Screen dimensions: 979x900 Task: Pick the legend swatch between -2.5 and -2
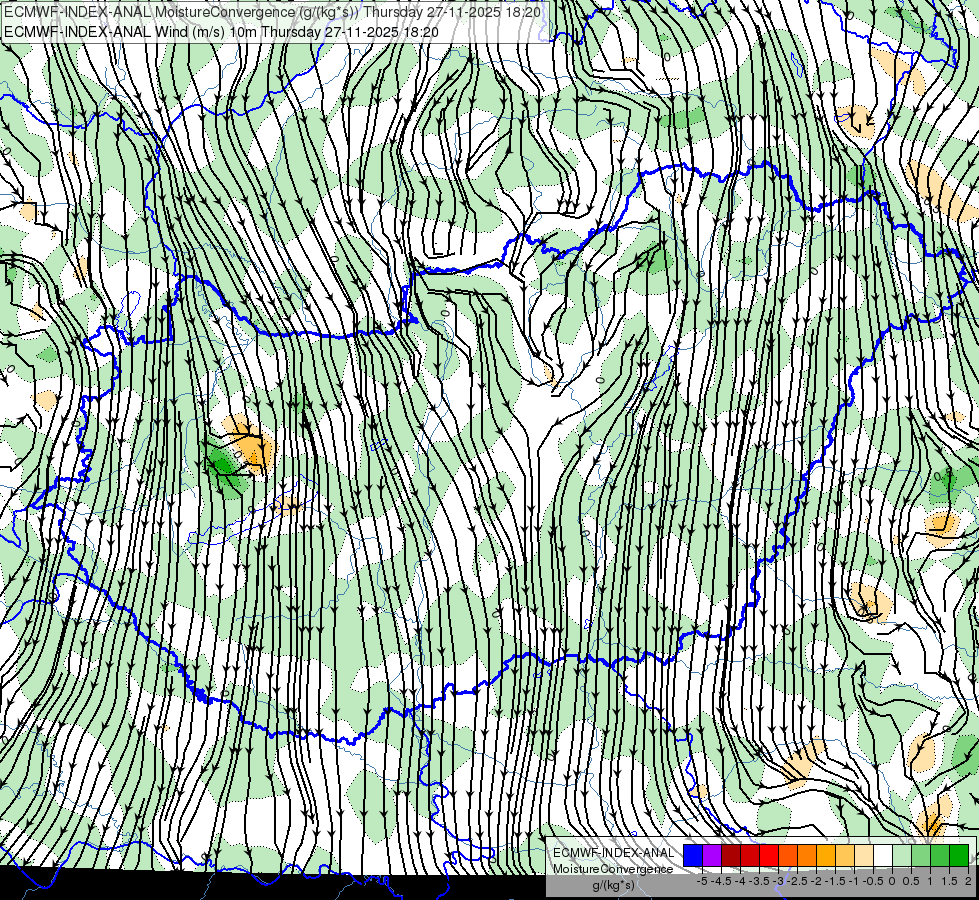(788, 855)
